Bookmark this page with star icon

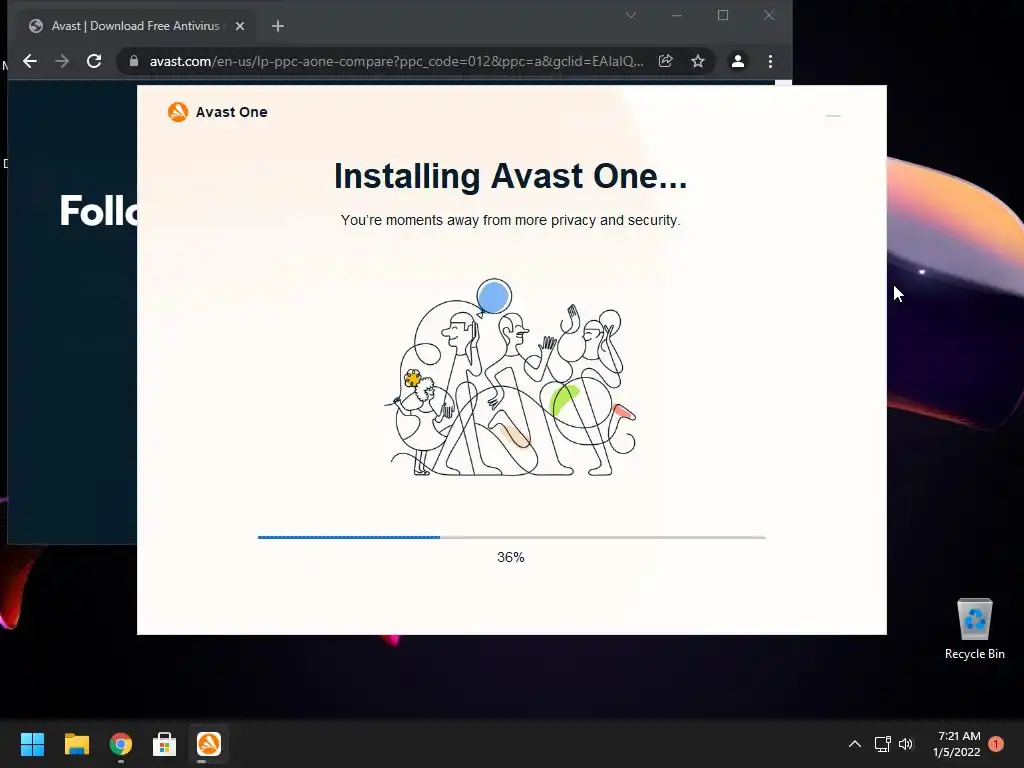point(697,61)
